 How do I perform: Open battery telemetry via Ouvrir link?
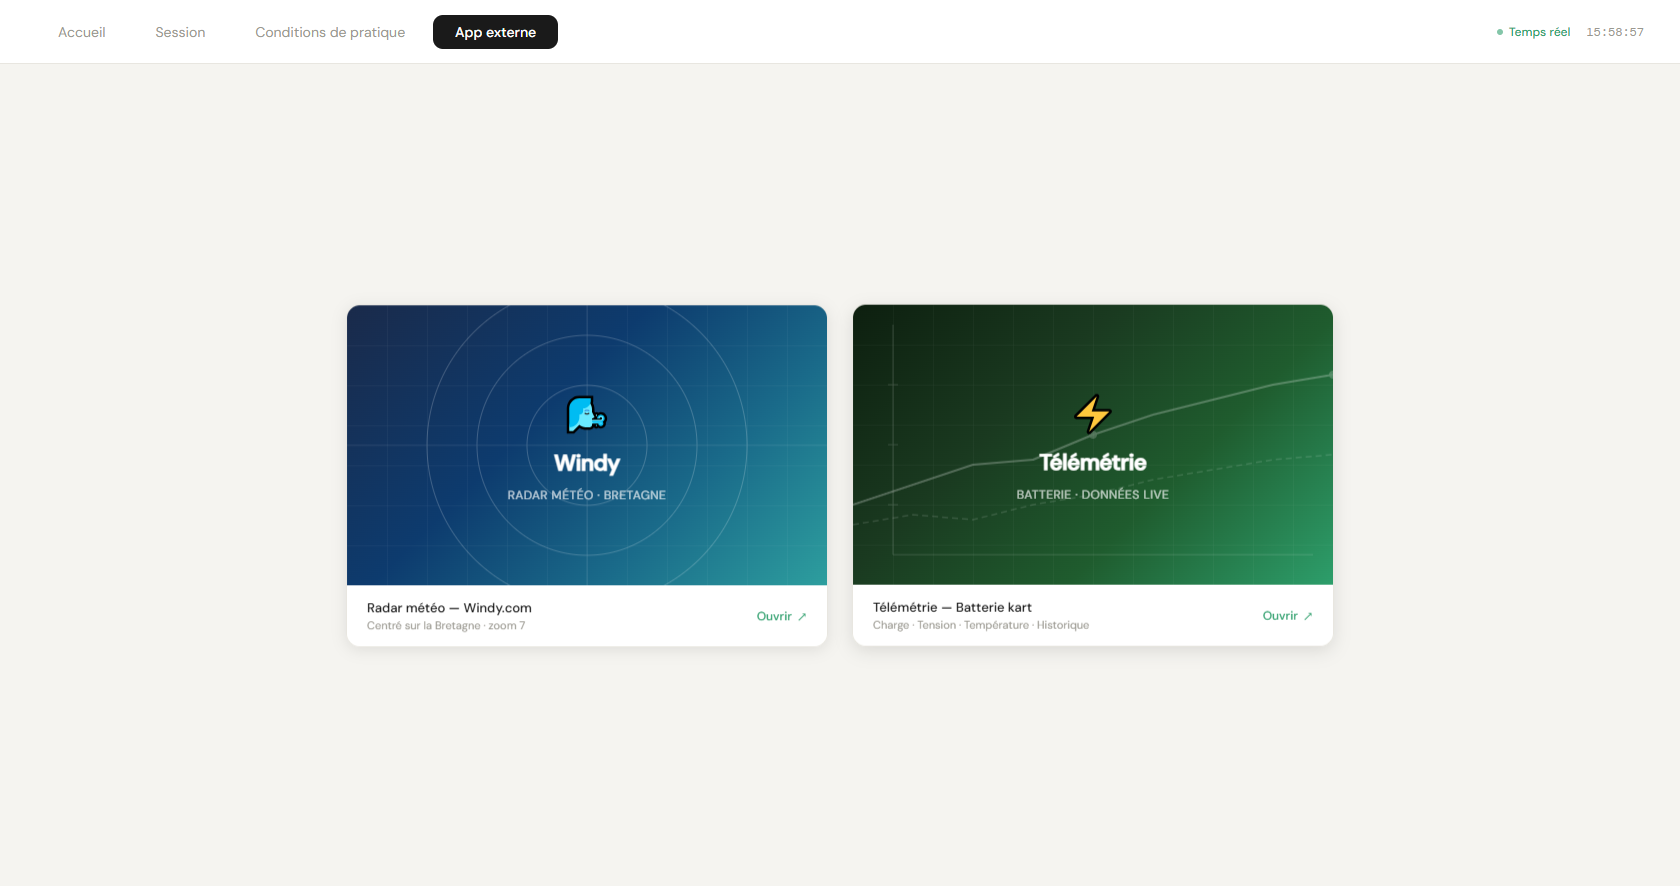[x=1287, y=616]
